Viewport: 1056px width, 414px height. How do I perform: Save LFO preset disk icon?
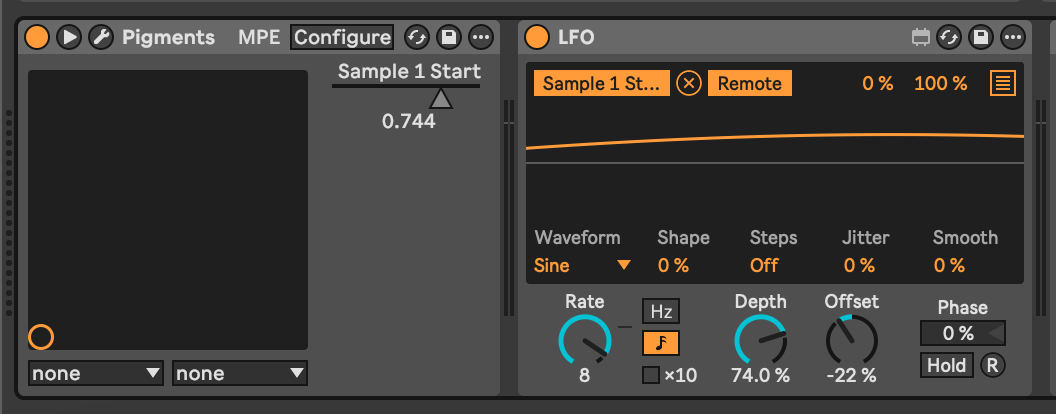(x=981, y=37)
